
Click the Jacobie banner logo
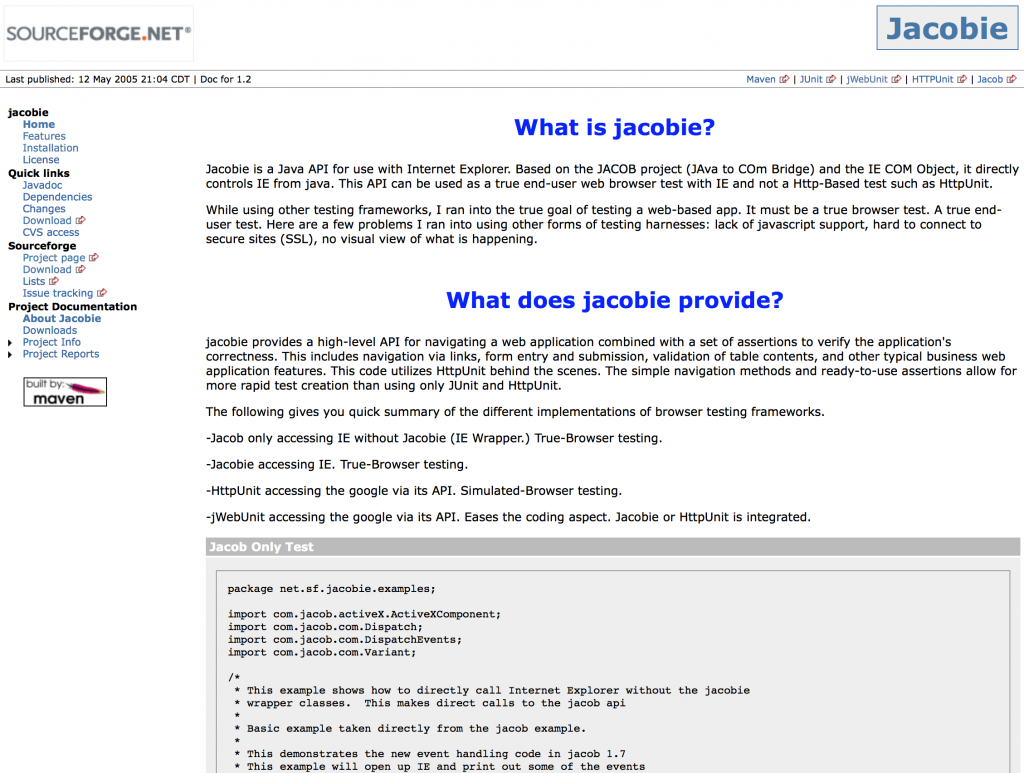pyautogui.click(x=947, y=28)
